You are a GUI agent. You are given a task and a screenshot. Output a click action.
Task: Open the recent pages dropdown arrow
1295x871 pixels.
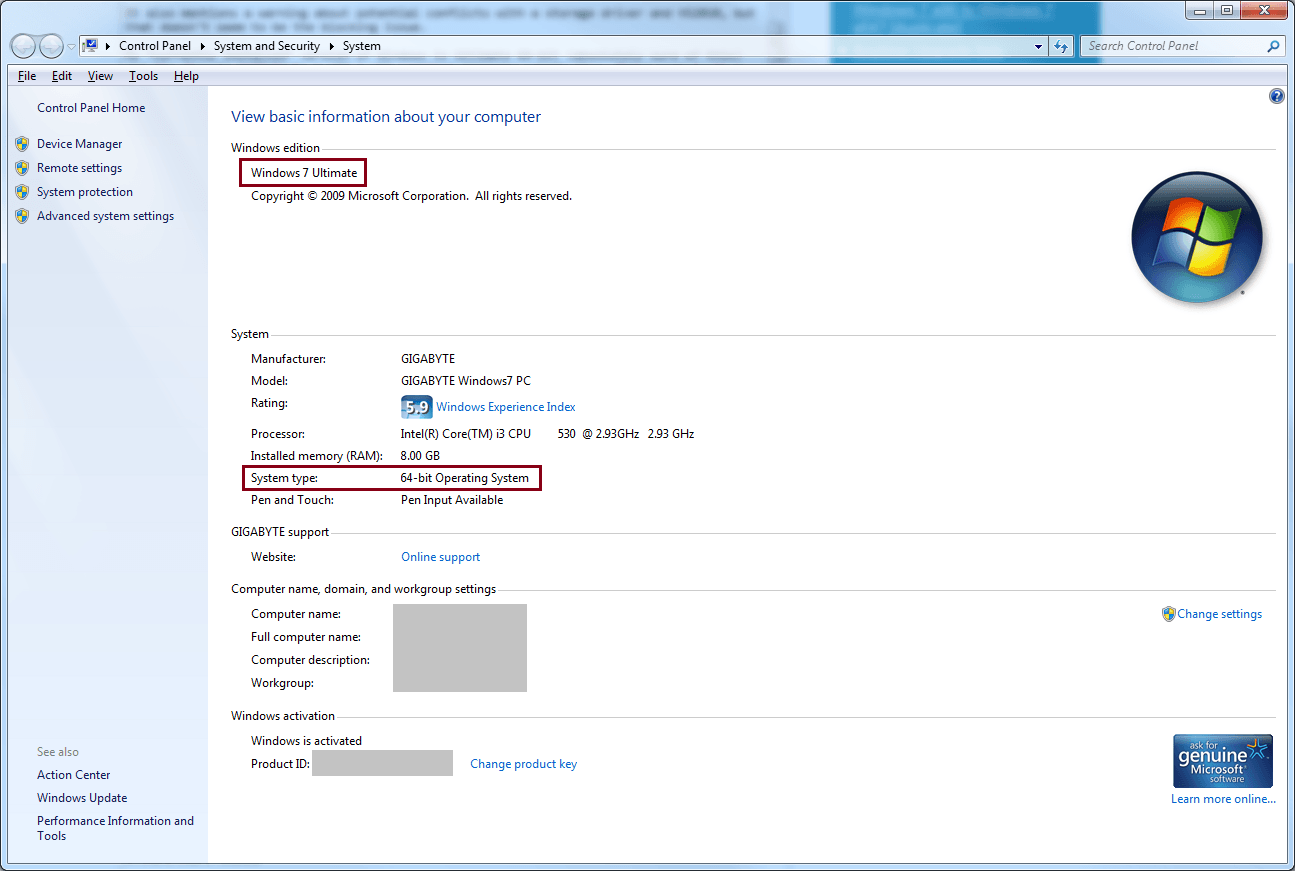(x=71, y=47)
